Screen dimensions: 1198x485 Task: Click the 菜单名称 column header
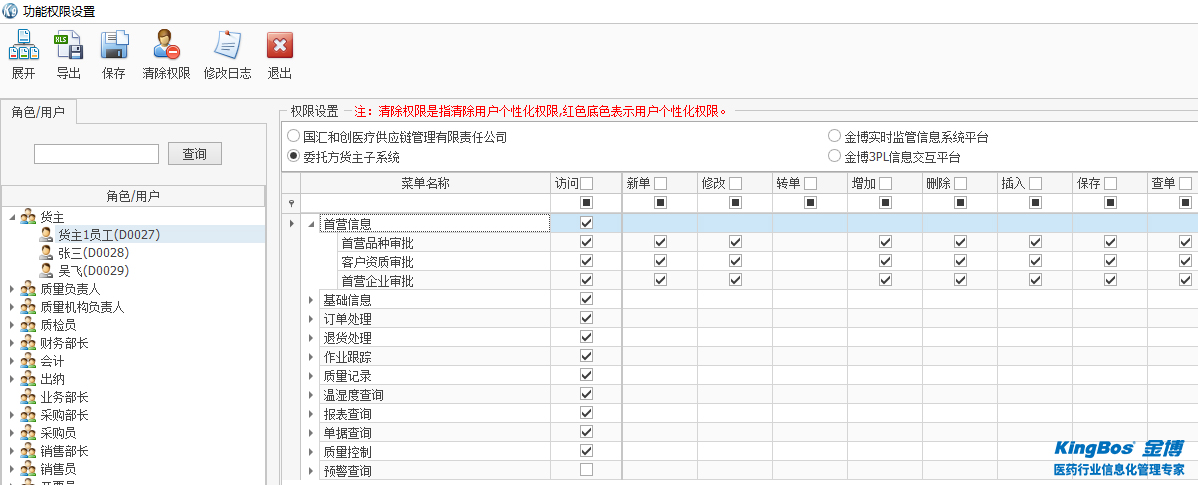tap(425, 183)
